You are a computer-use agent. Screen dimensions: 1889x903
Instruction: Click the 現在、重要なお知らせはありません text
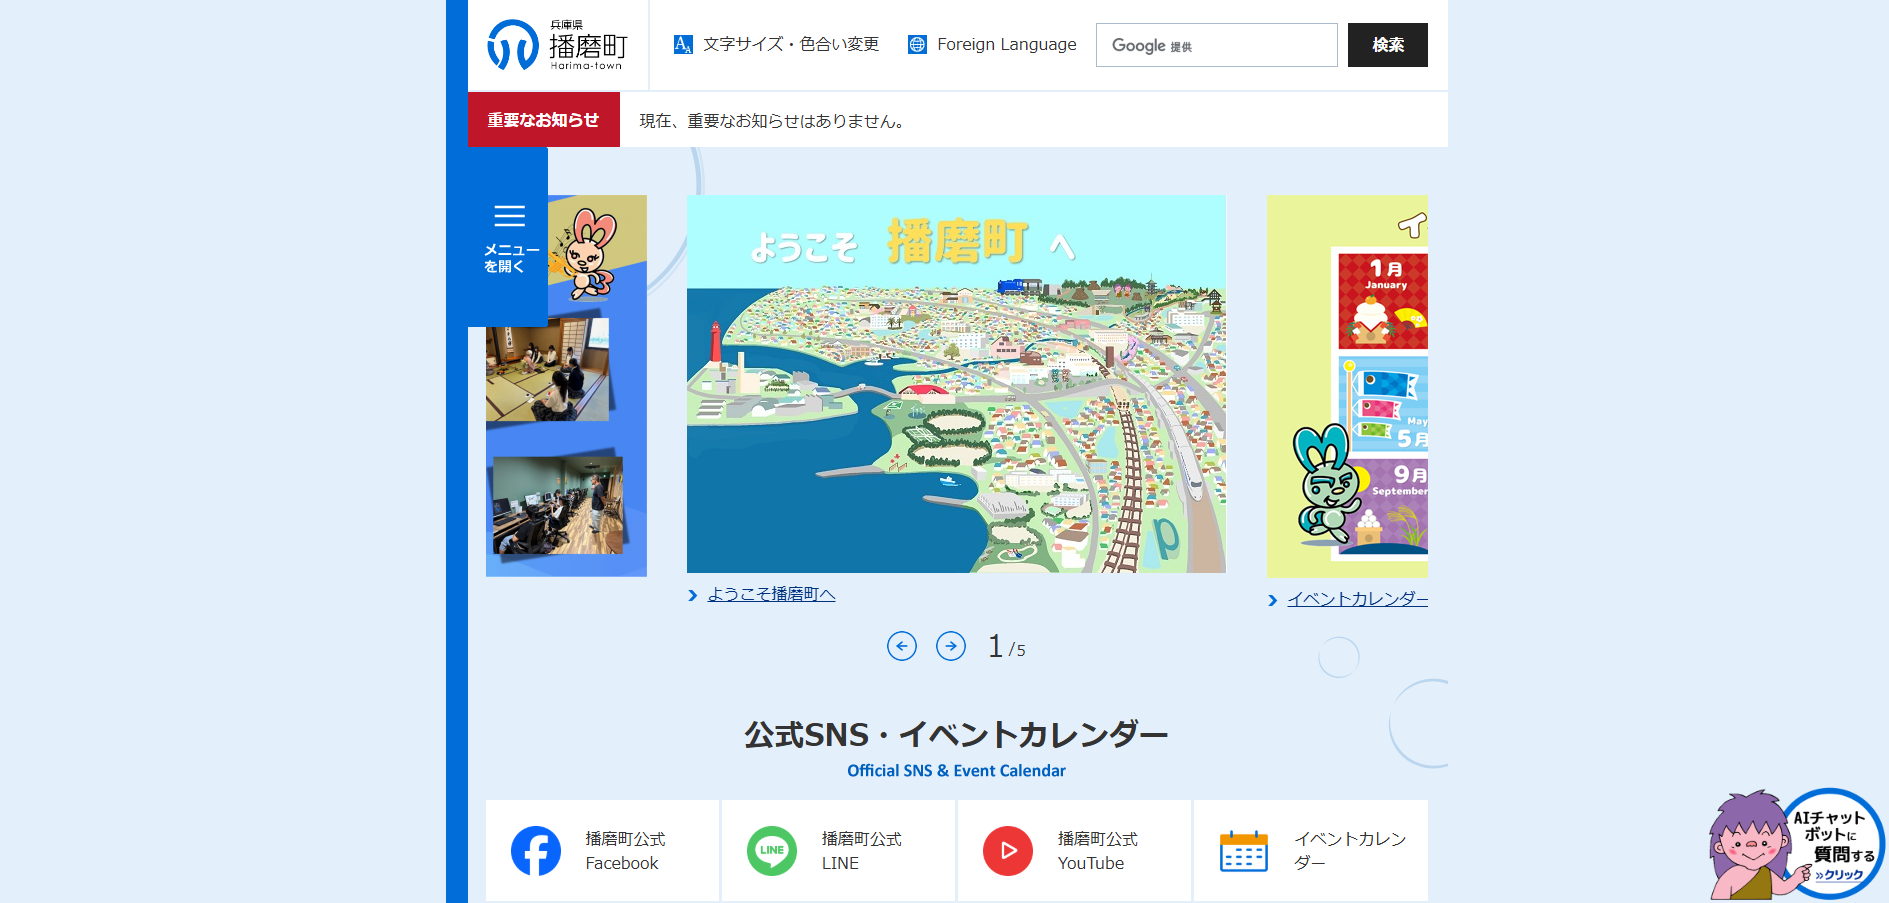coord(774,121)
